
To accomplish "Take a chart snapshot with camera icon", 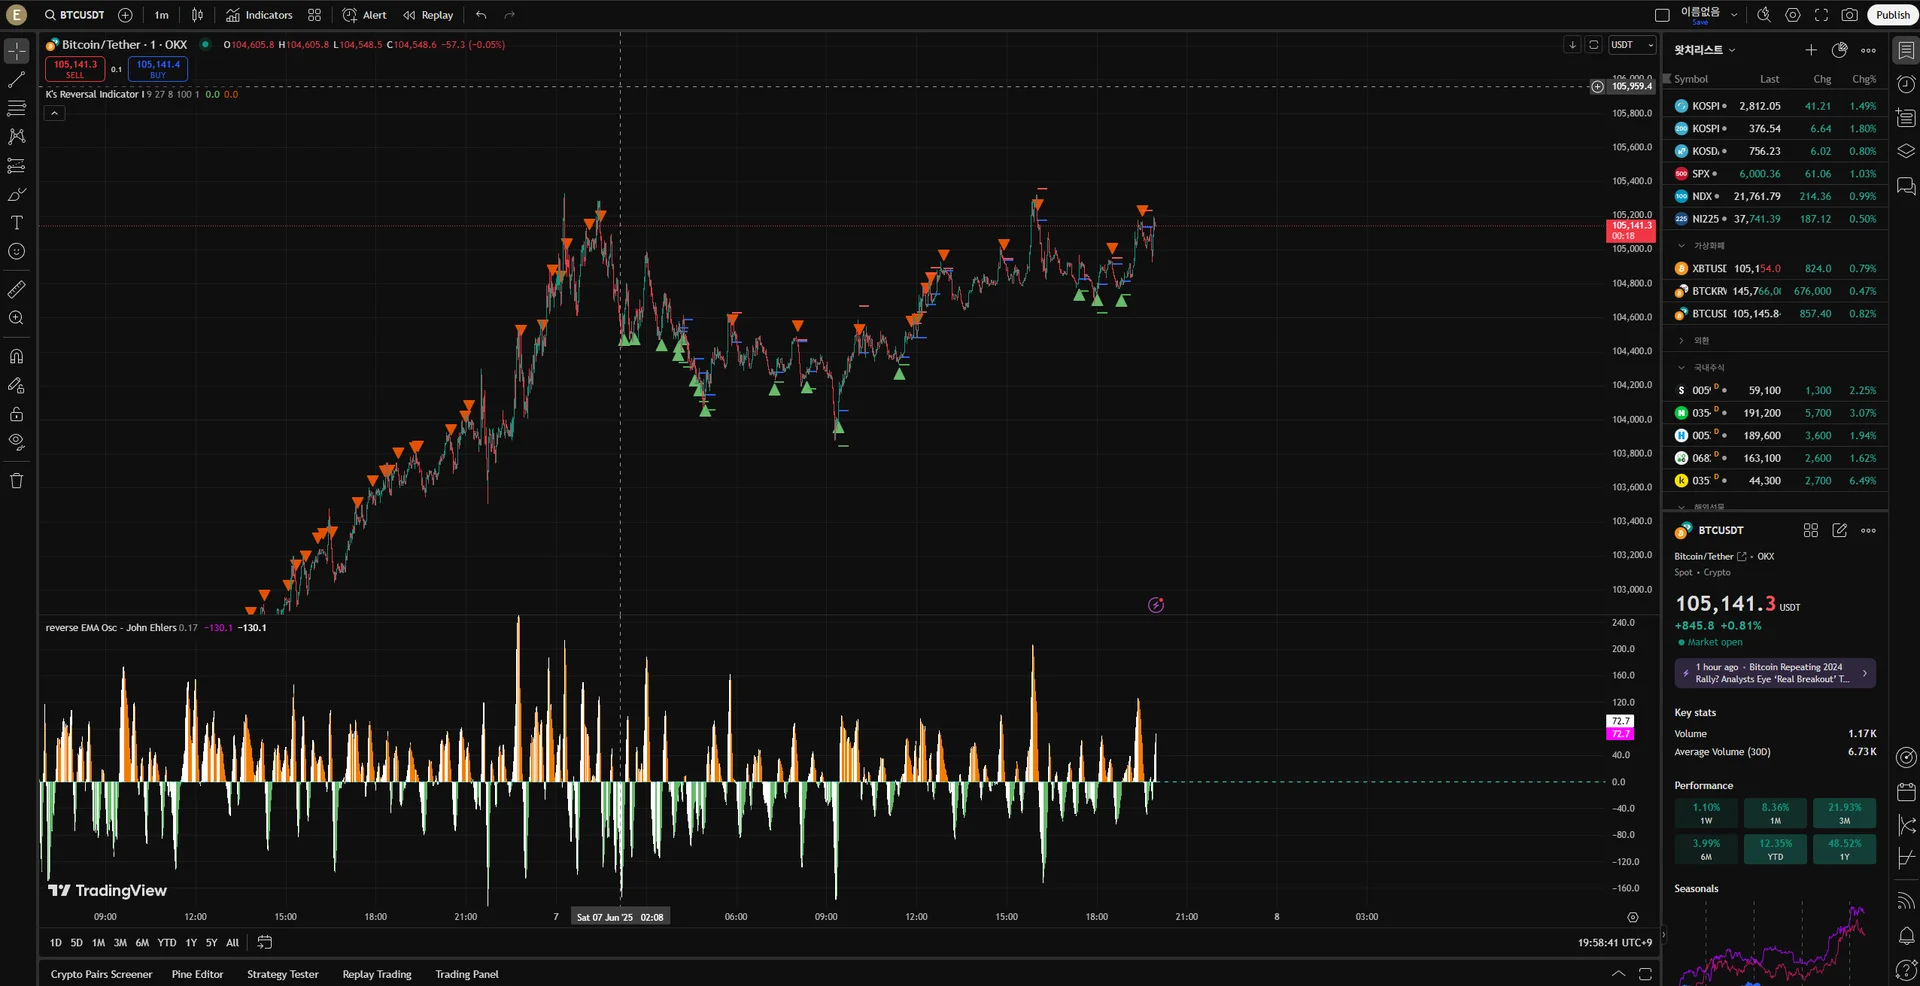I will click(x=1850, y=15).
